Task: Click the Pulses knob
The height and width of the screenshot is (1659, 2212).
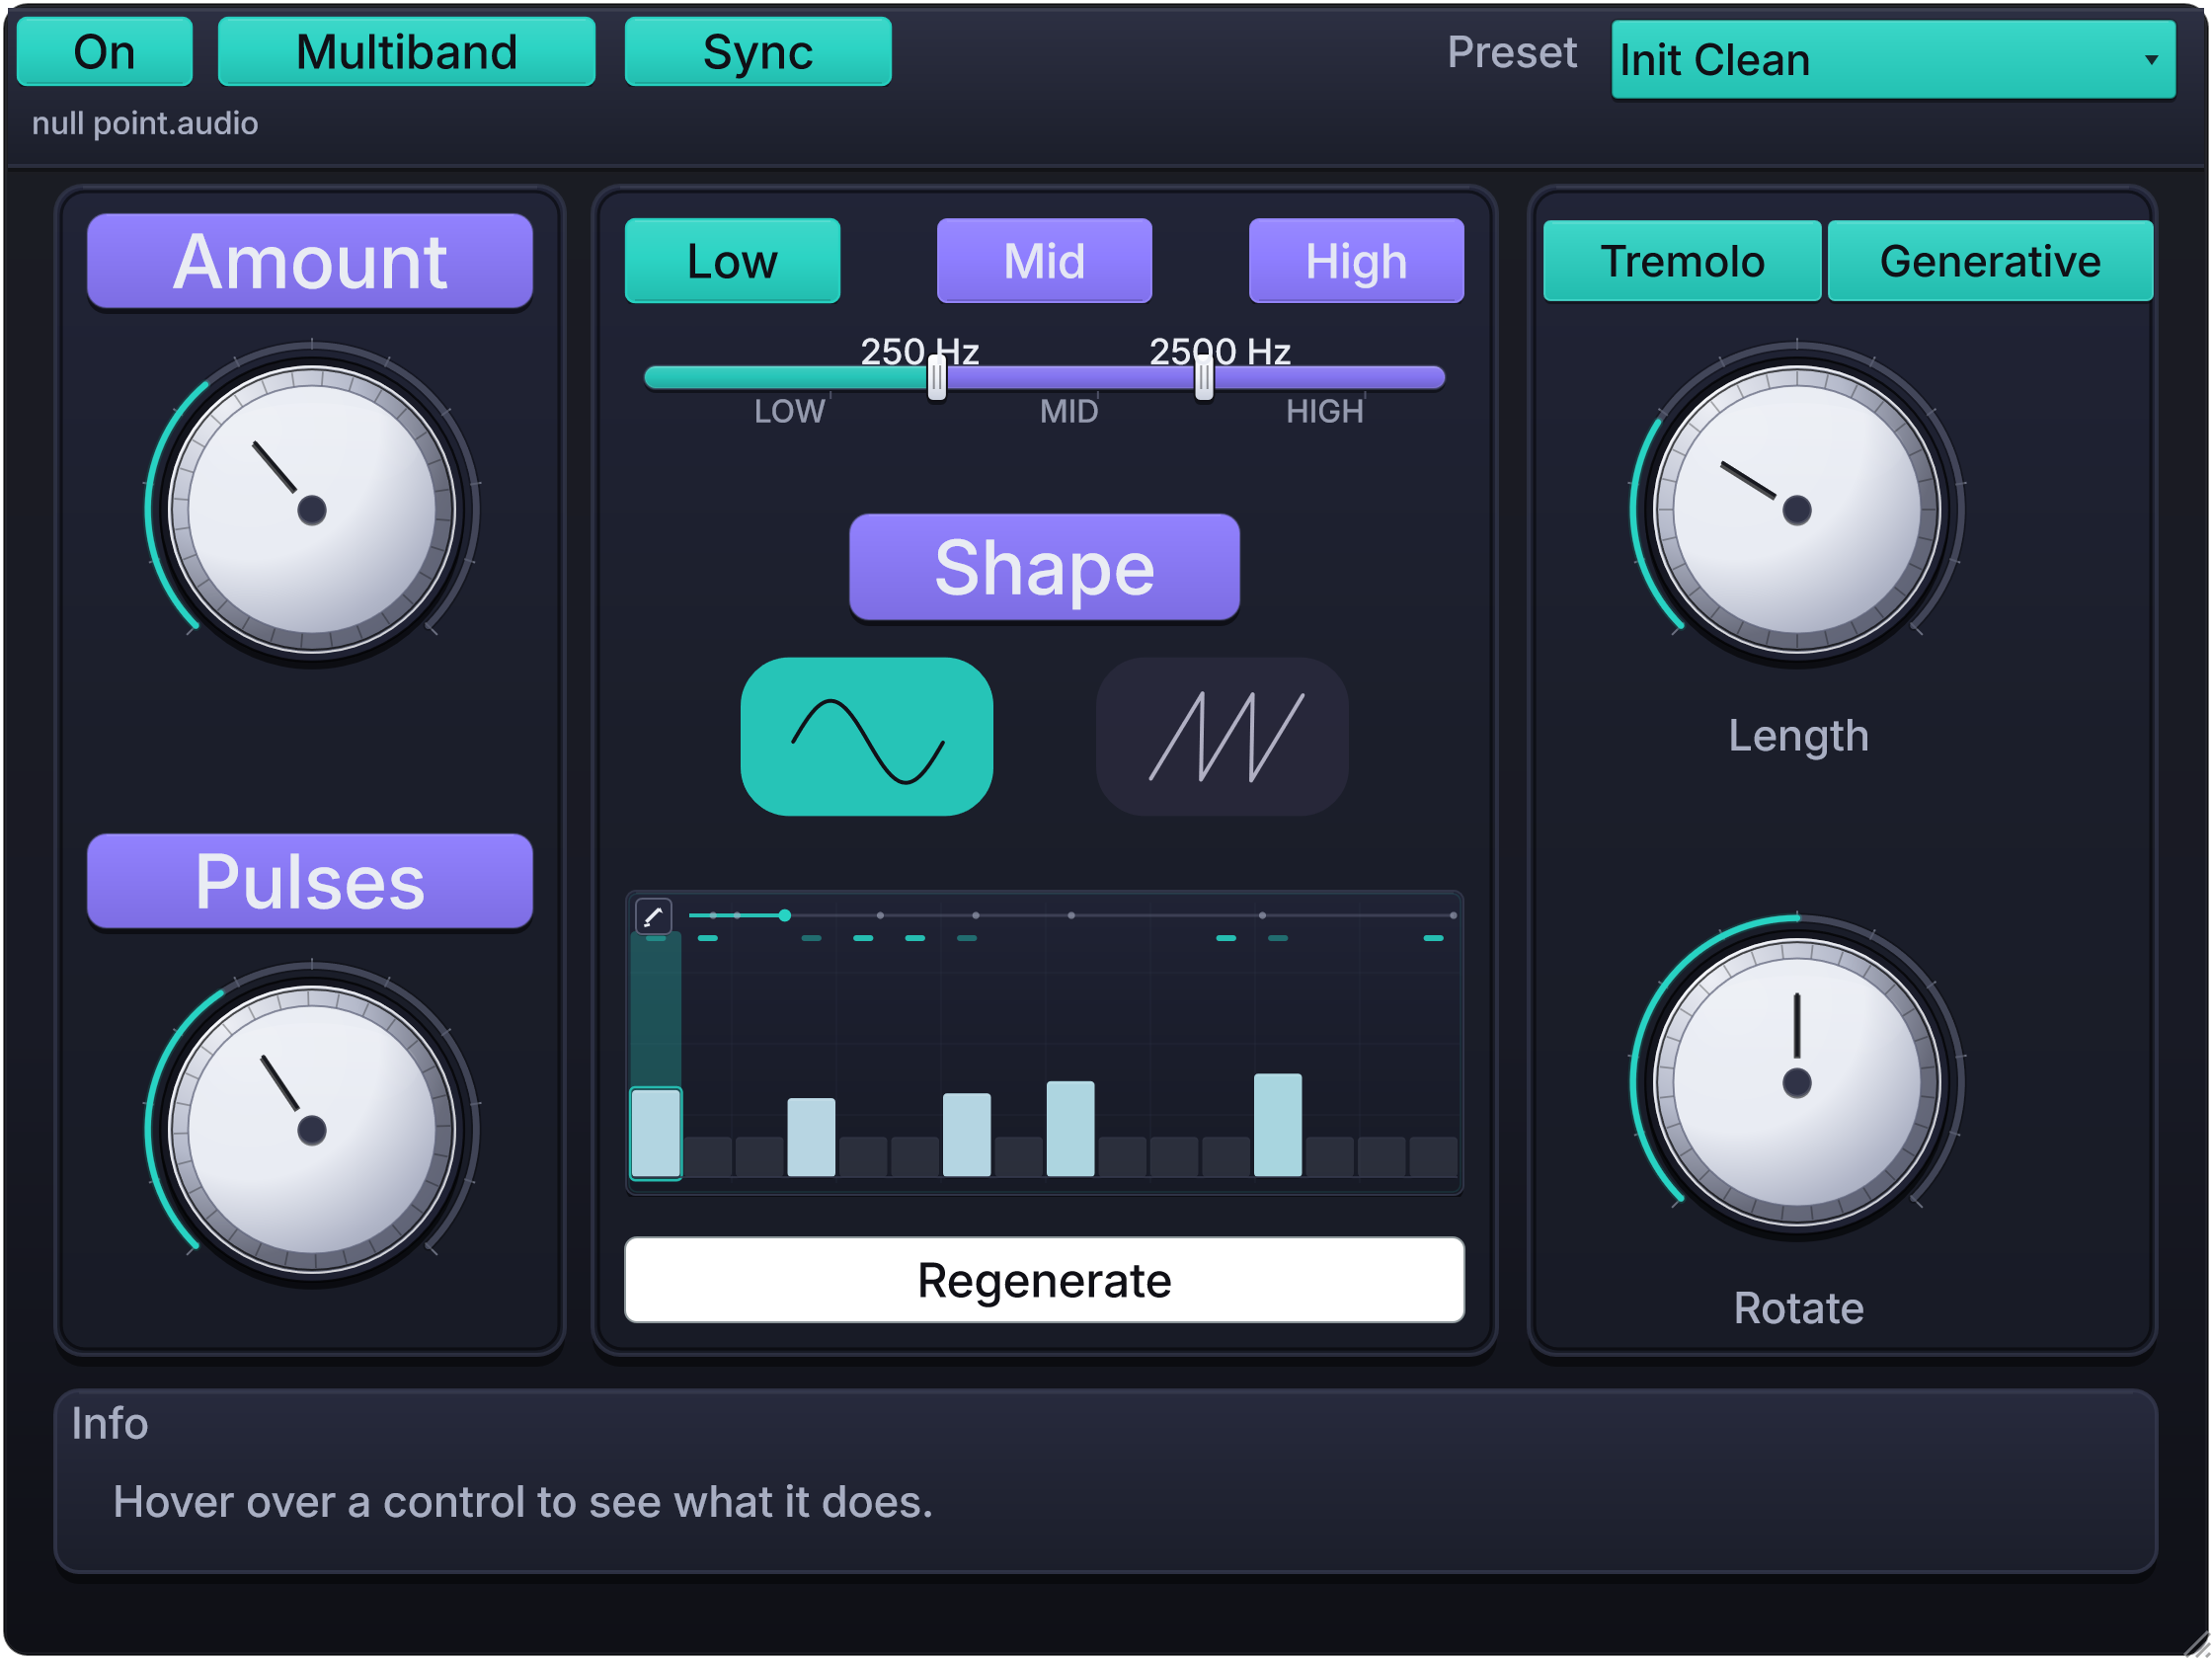Action: pyautogui.click(x=312, y=1130)
